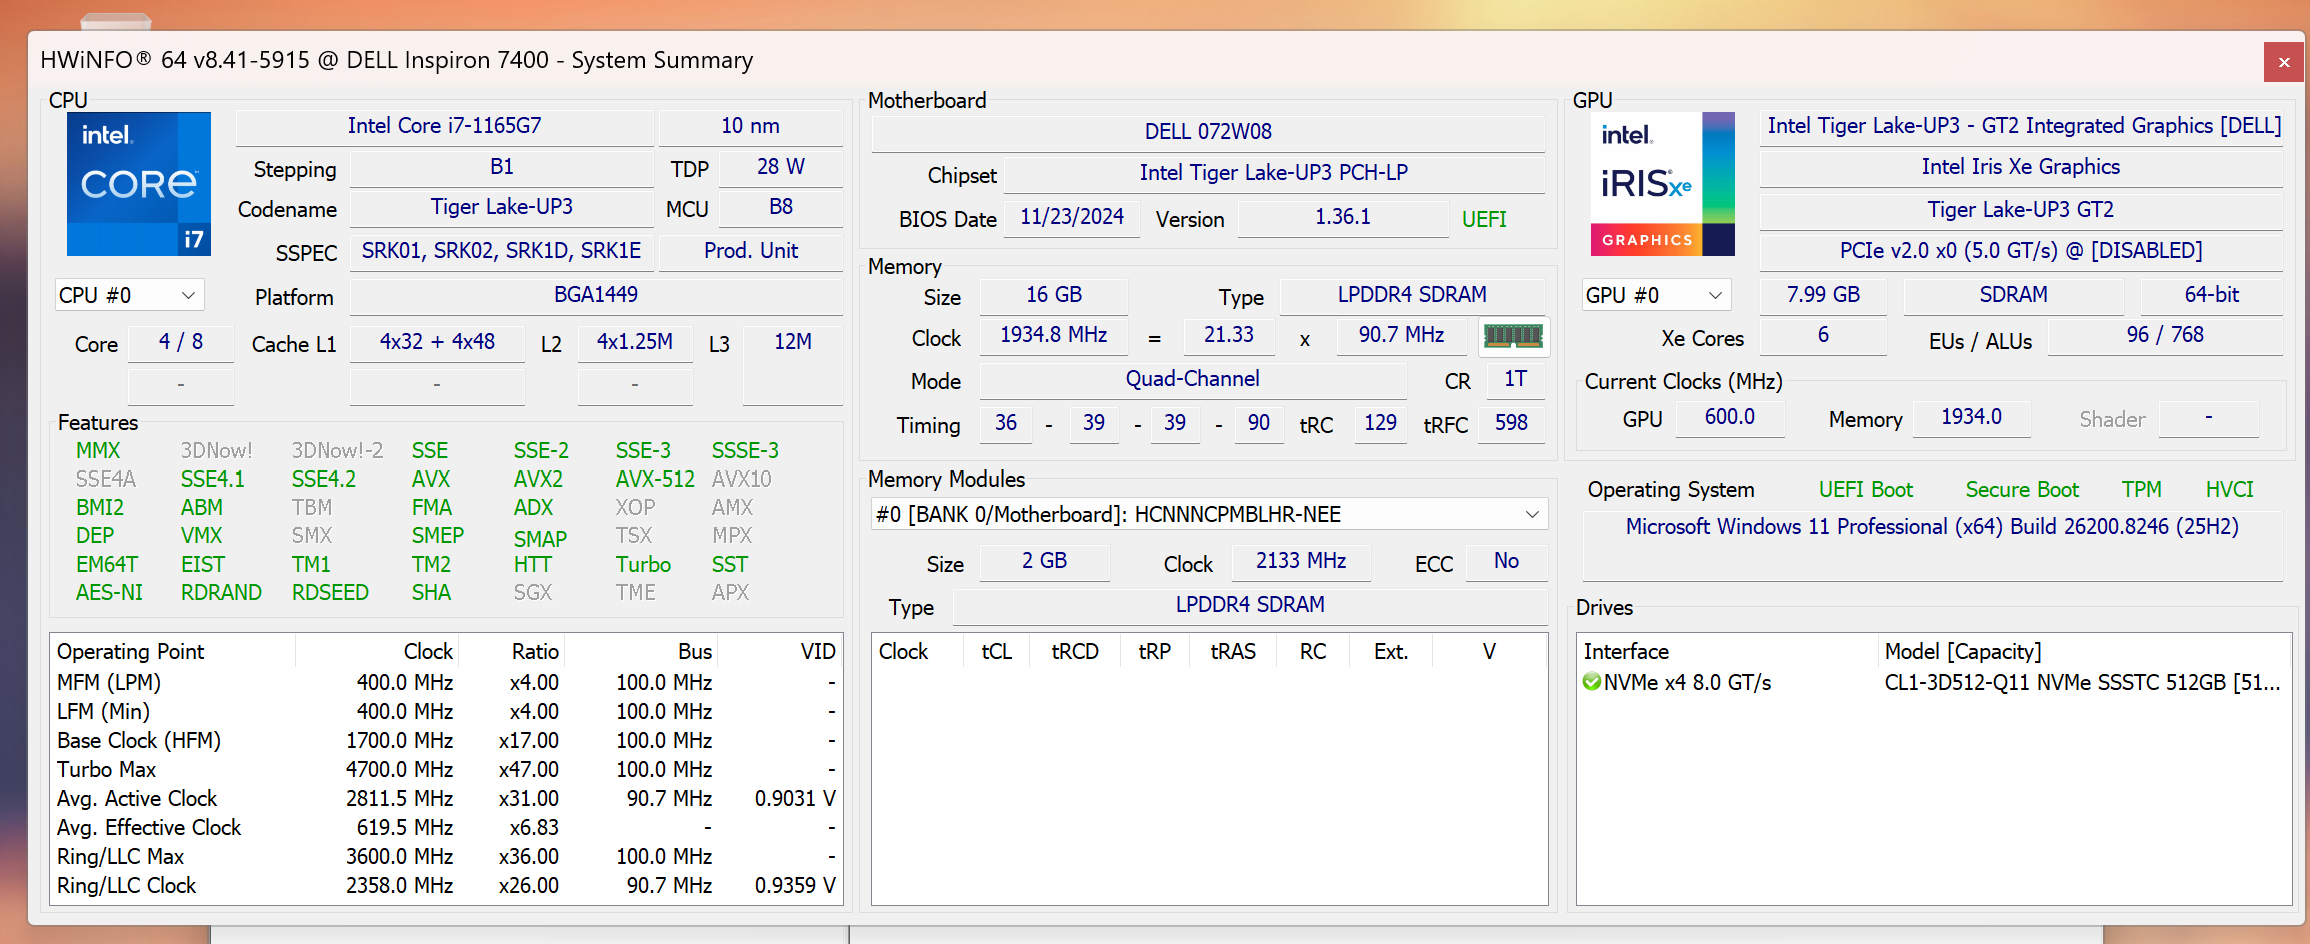Screen dimensions: 2310x944
Task: Select the Intel Tiger Lake-UP3 GT2 Integrated Graphics field
Action: click(2024, 126)
